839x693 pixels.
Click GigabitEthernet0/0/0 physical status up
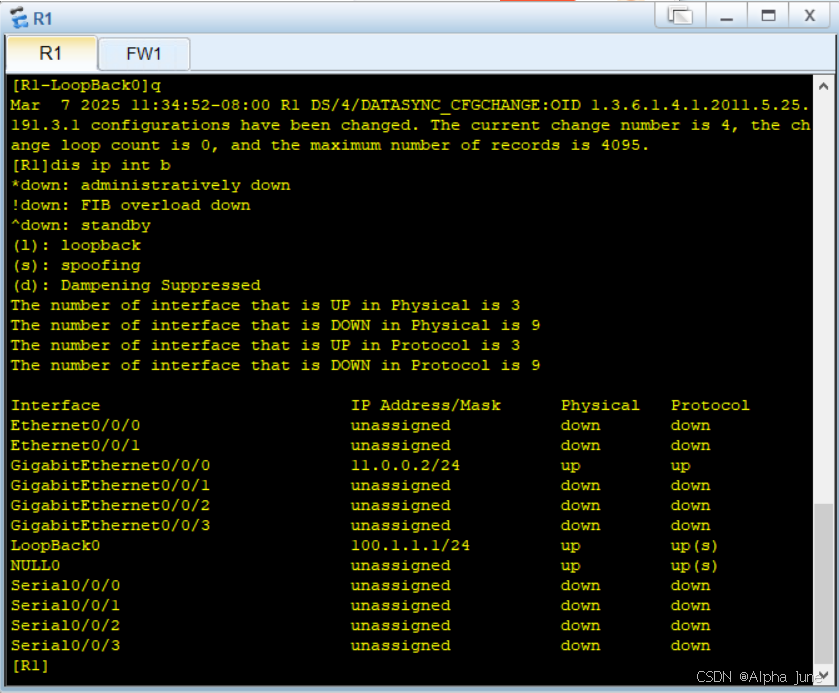click(x=570, y=466)
